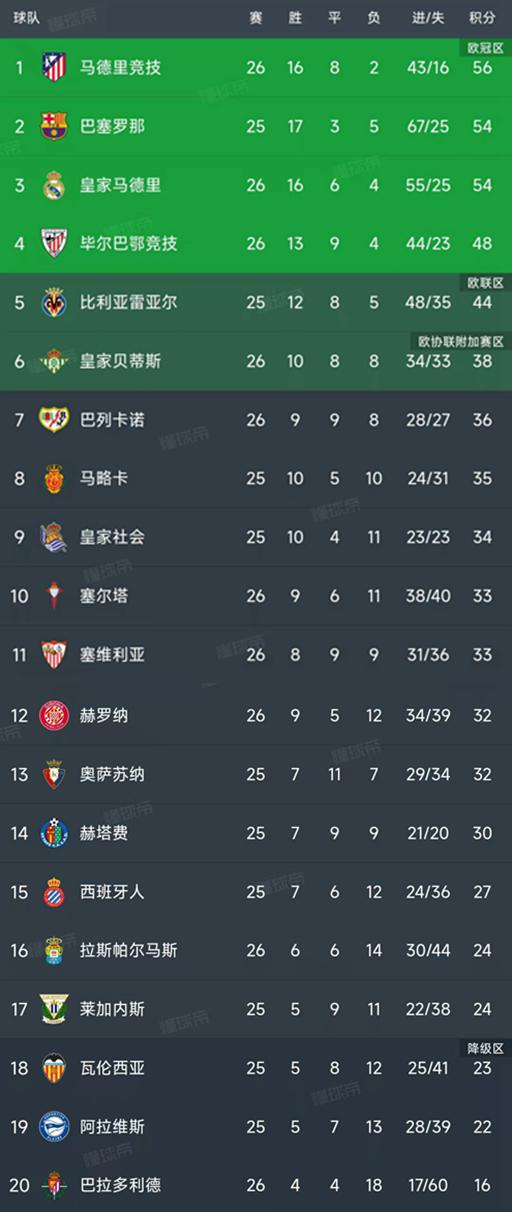
Task: Click the 欧协联附加赛区 label
Action: click(460, 341)
